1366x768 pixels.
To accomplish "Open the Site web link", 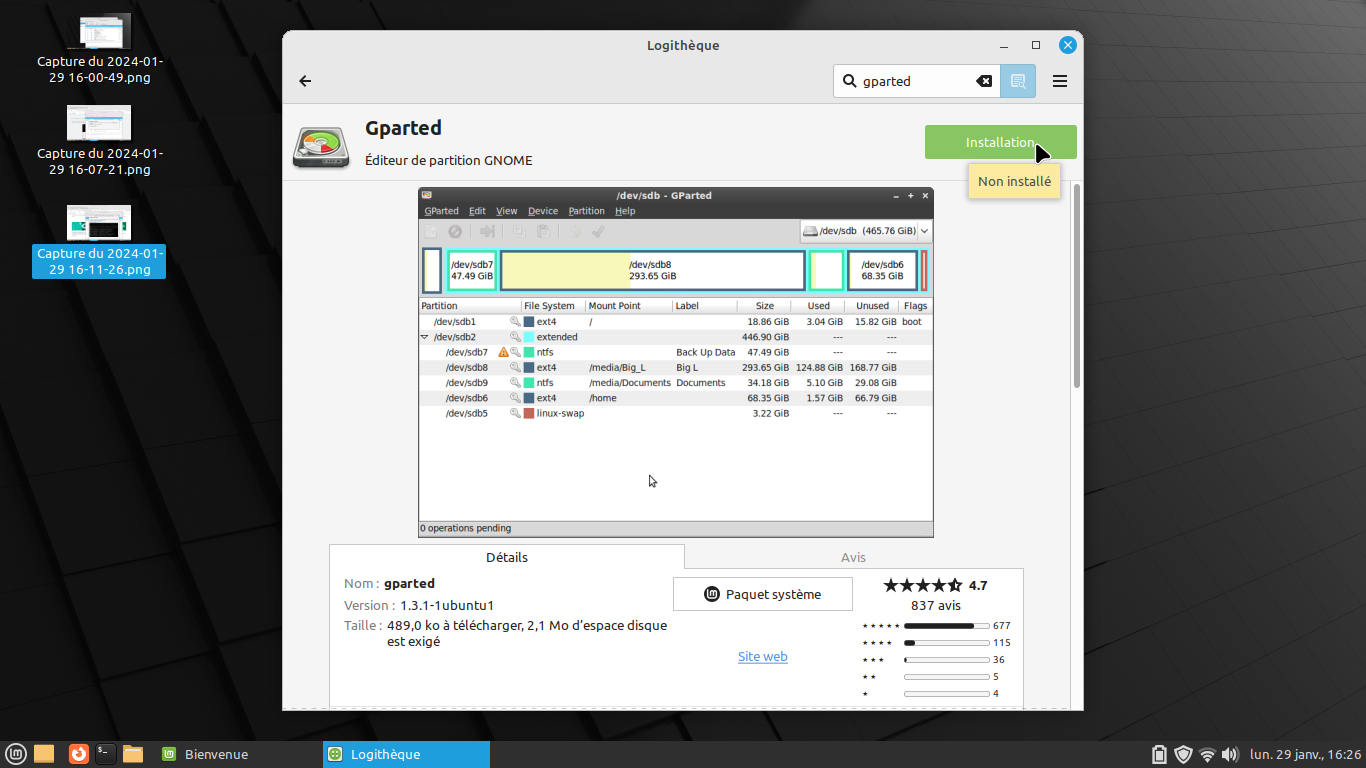I will pyautogui.click(x=763, y=657).
